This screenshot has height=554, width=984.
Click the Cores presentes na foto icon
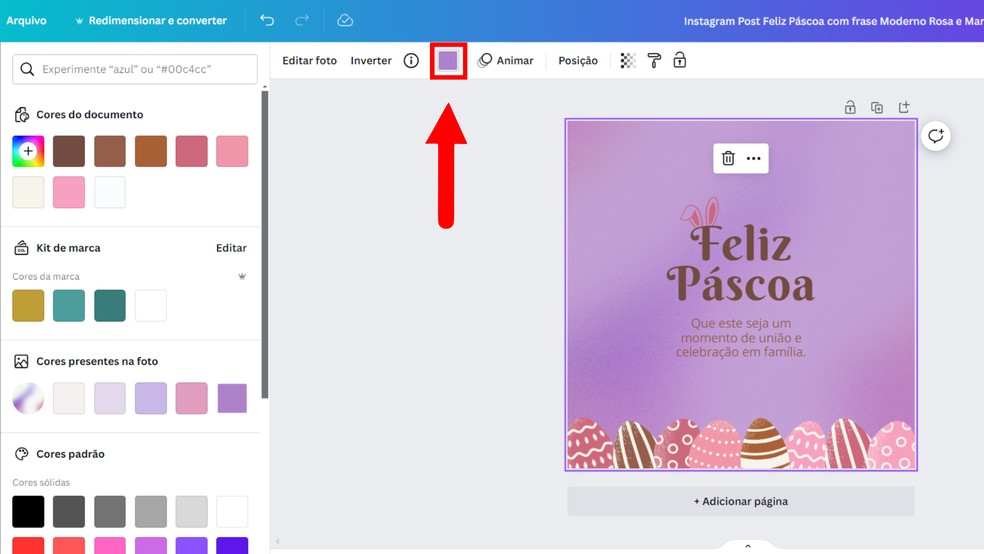click(21, 361)
